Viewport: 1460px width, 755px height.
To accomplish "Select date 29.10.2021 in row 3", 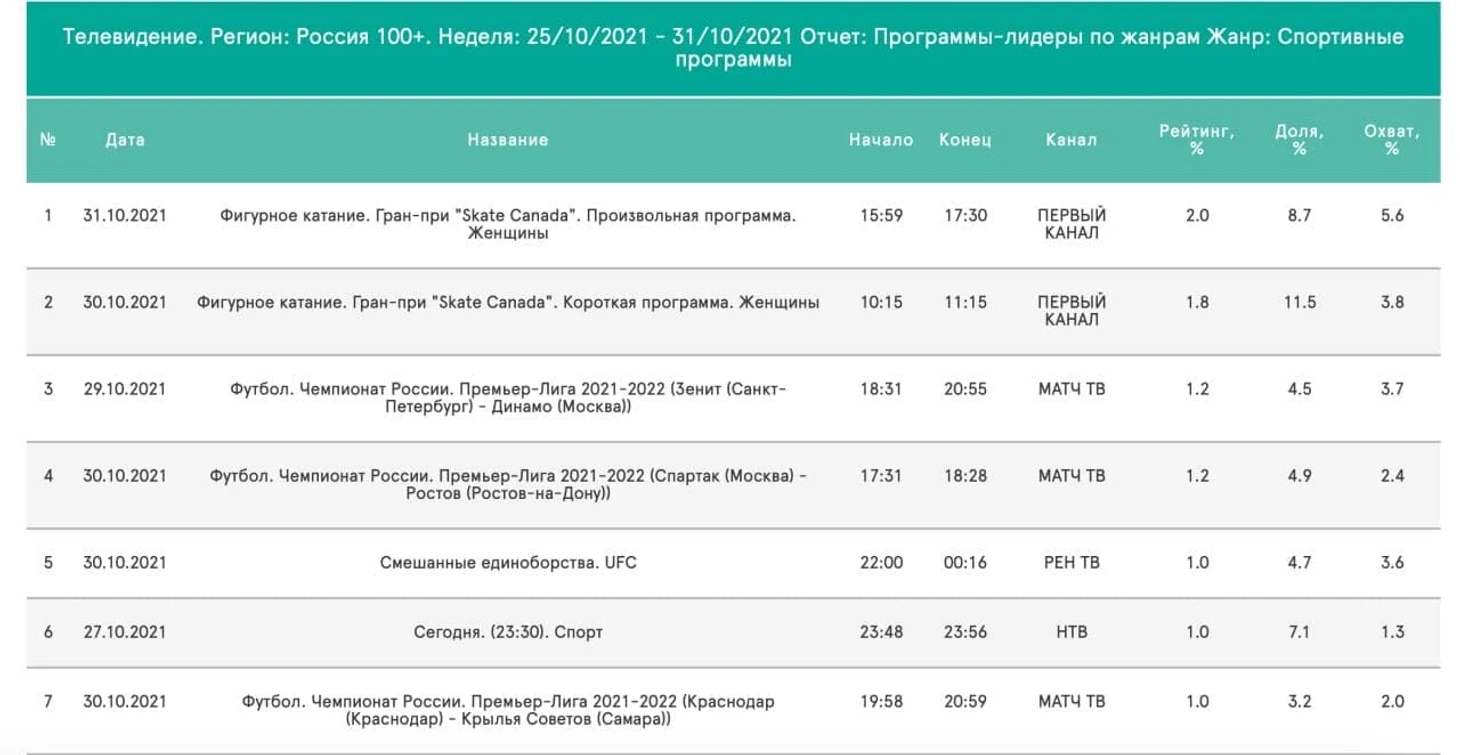I will coord(125,389).
